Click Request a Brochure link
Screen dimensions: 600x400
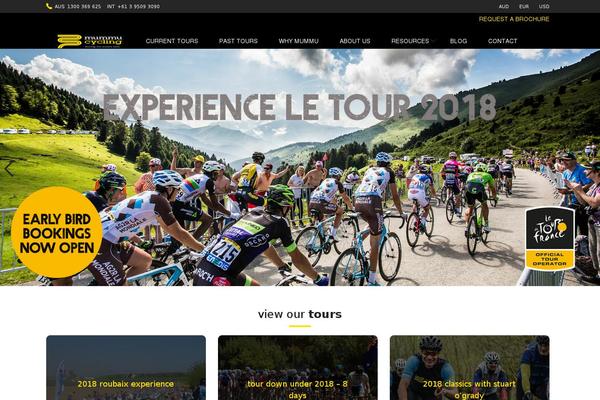point(514,19)
